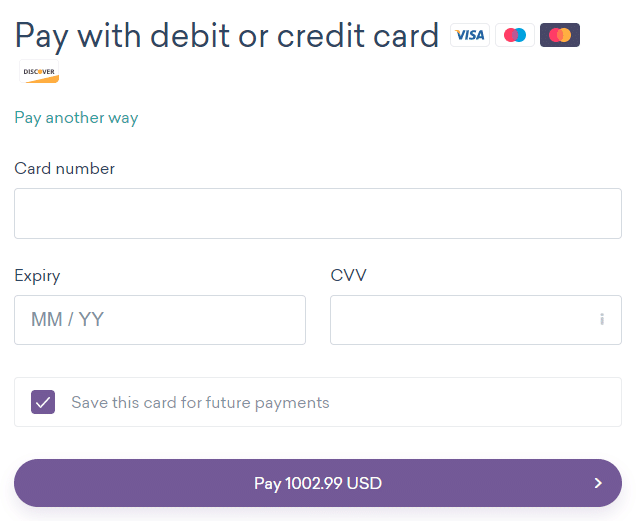The width and height of the screenshot is (637, 521).
Task: Click the save card option container
Action: (318, 402)
